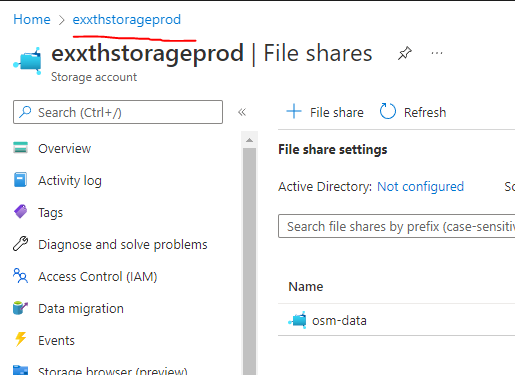Open Diagnose and solve problems
Image resolution: width=515 pixels, height=375 pixels.
[x=122, y=244]
